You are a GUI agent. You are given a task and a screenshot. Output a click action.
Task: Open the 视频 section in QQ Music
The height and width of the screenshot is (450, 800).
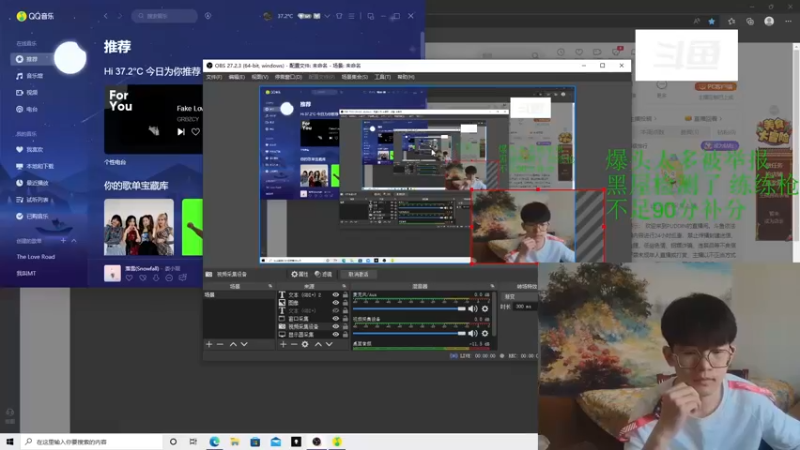27,93
